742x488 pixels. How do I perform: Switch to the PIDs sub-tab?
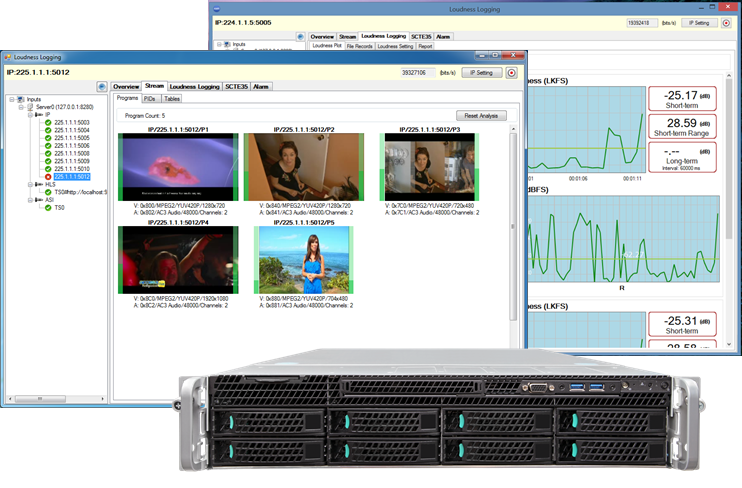pos(150,99)
